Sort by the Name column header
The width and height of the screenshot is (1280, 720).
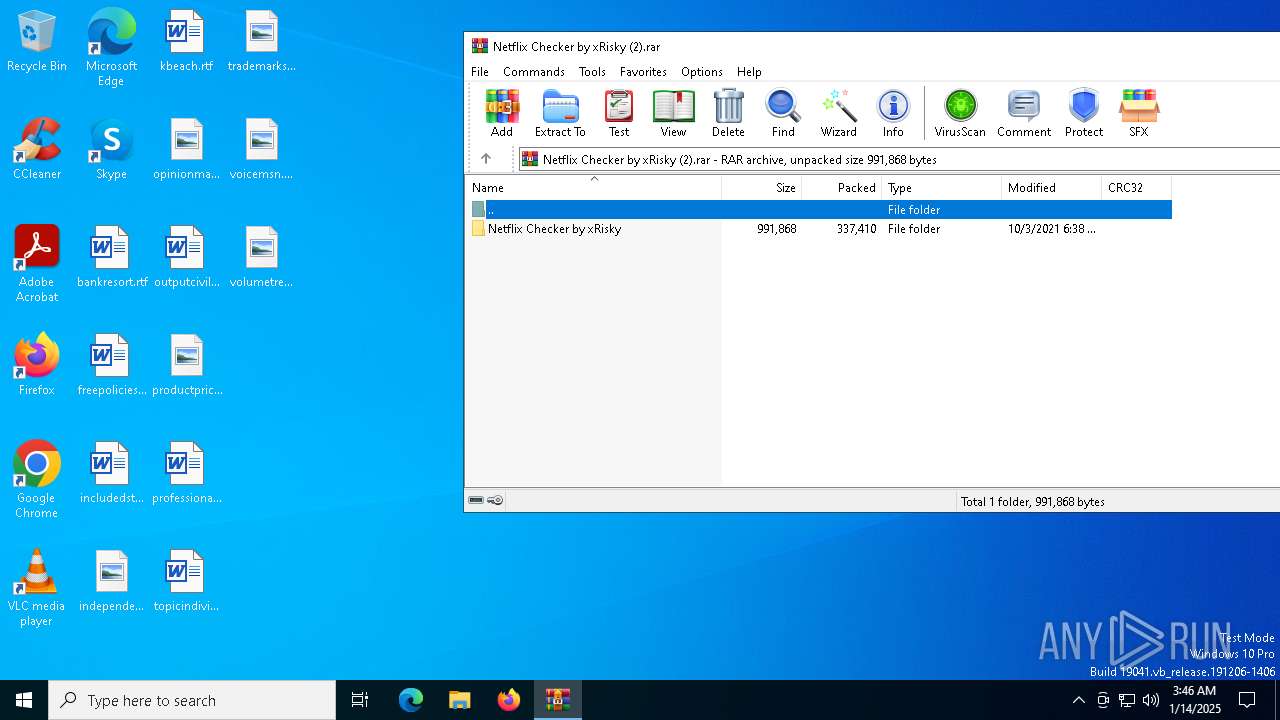tap(593, 188)
